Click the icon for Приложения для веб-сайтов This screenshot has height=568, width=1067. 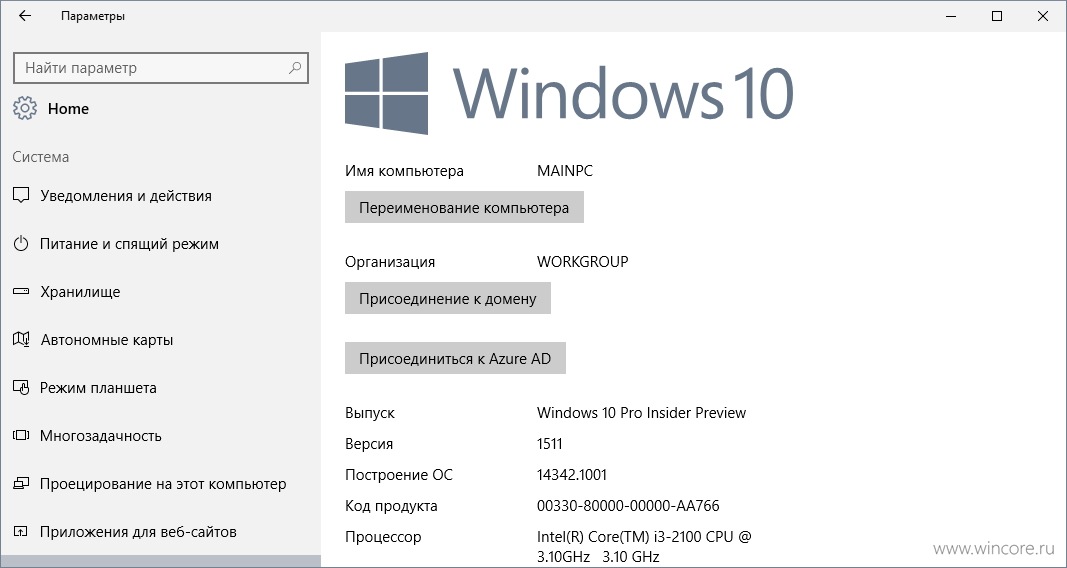(21, 532)
